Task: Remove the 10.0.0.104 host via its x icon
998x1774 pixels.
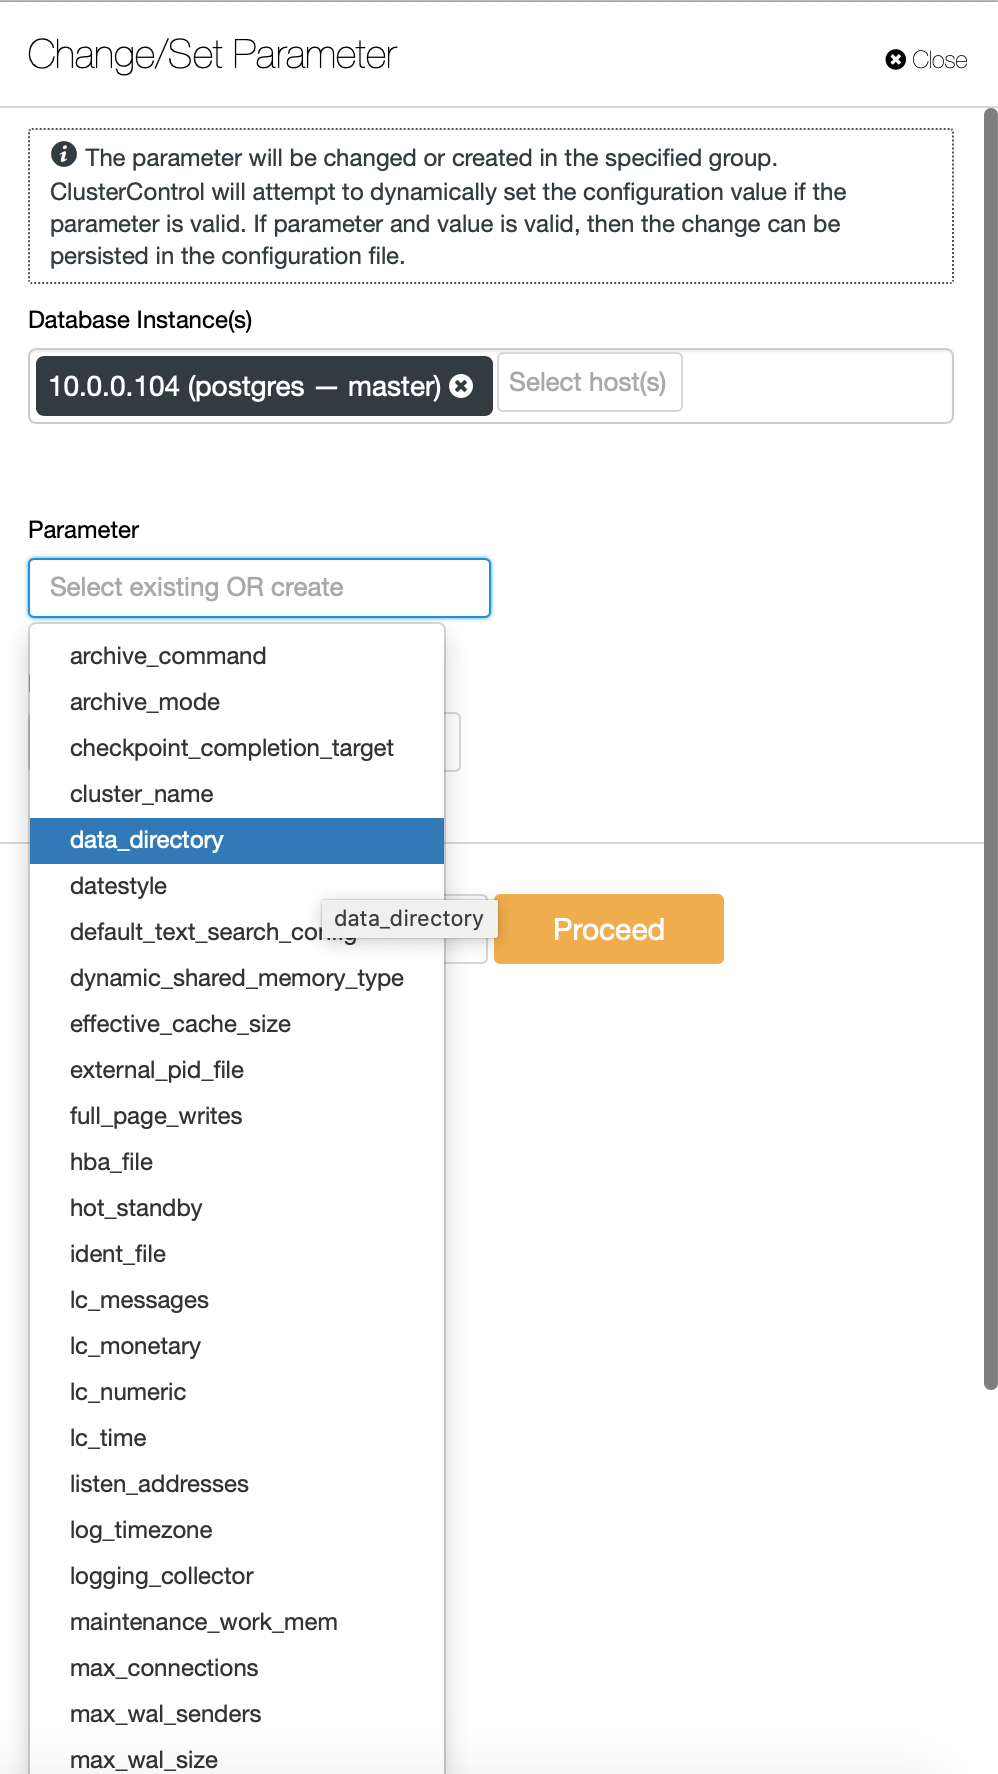Action: point(461,386)
